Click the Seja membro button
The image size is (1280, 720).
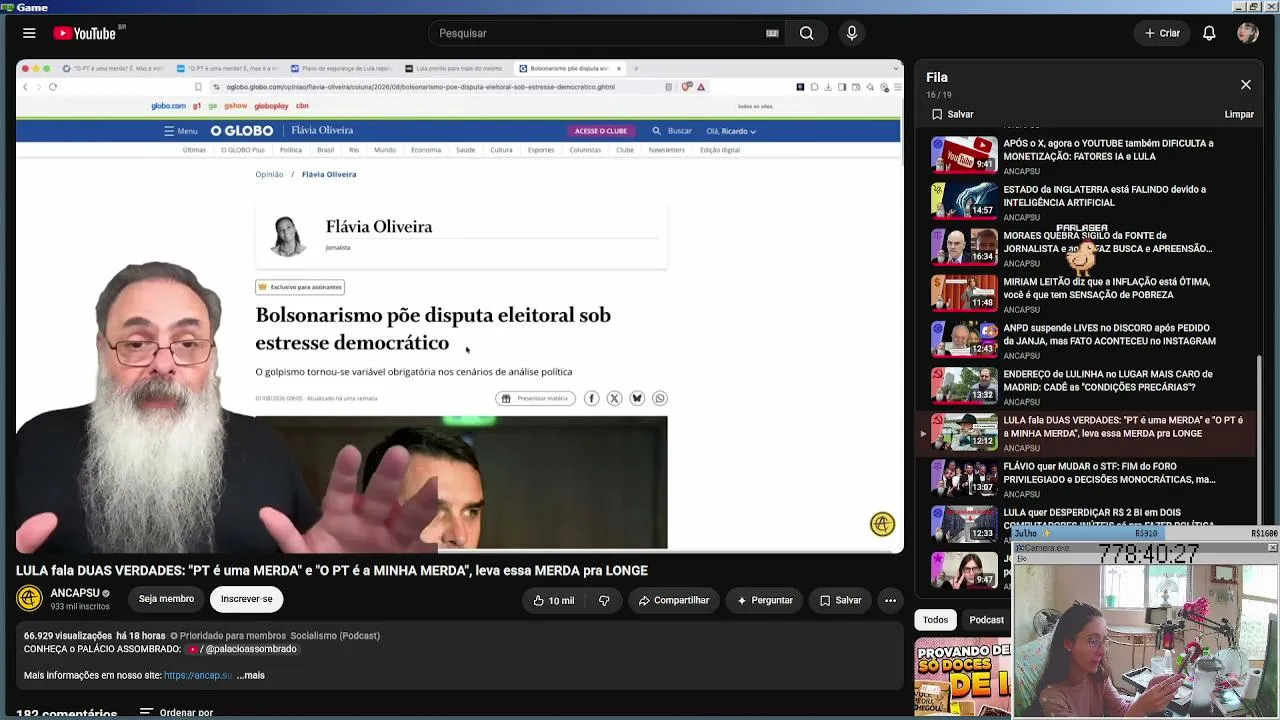point(166,599)
